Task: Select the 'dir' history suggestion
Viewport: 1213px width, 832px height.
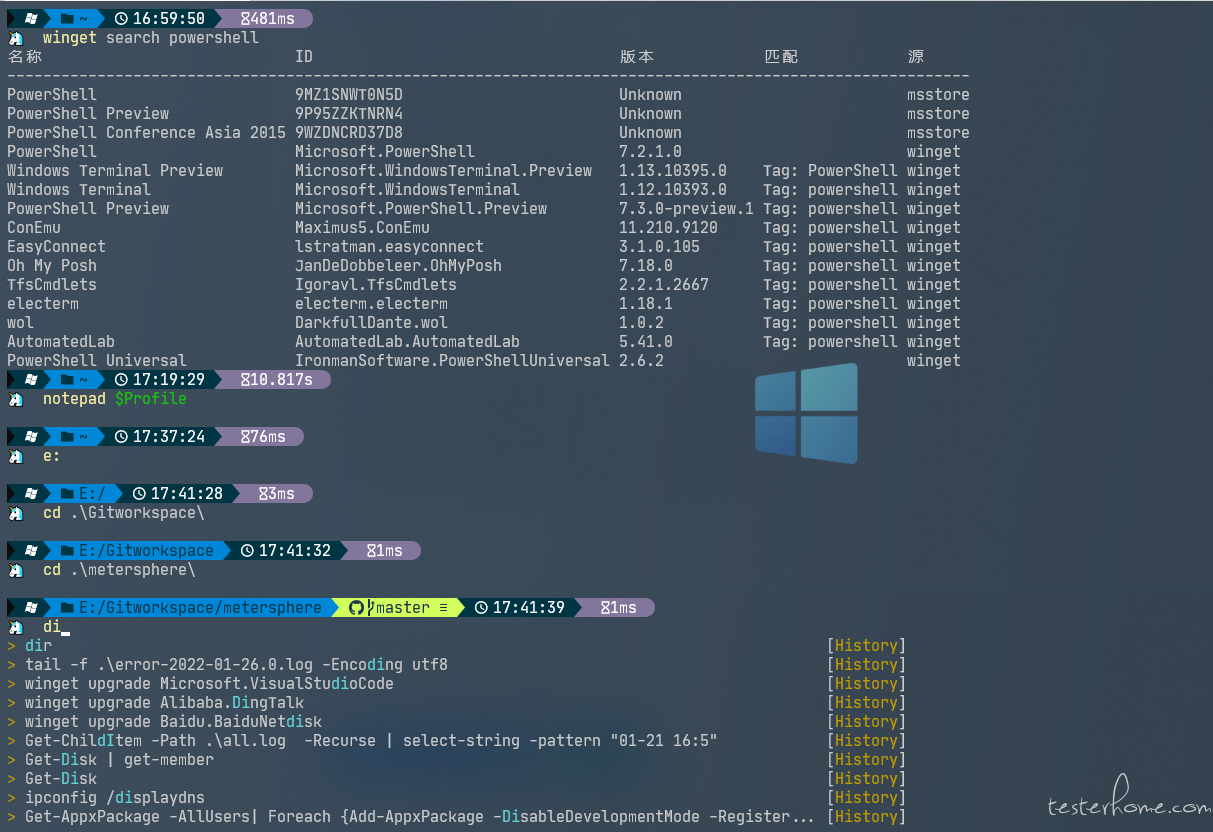Action: click(38, 646)
